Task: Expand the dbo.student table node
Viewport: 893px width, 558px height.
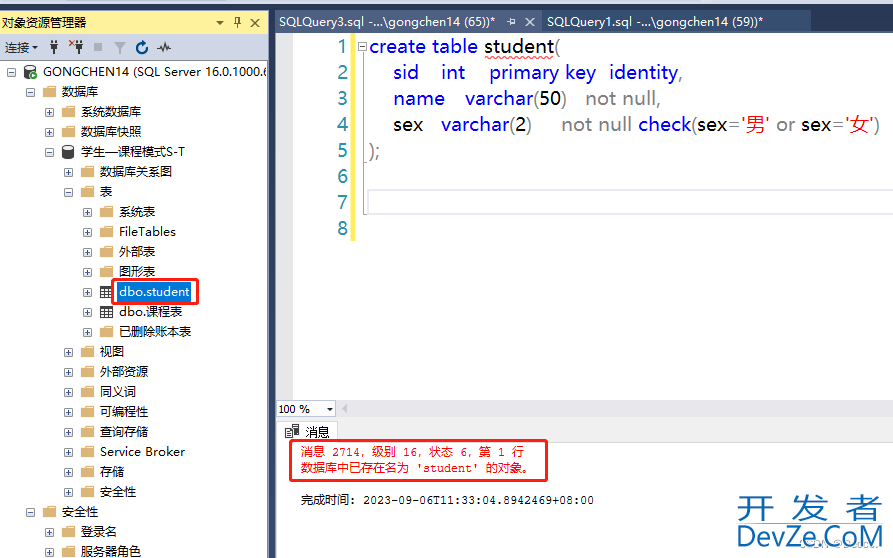Action: tap(88, 292)
